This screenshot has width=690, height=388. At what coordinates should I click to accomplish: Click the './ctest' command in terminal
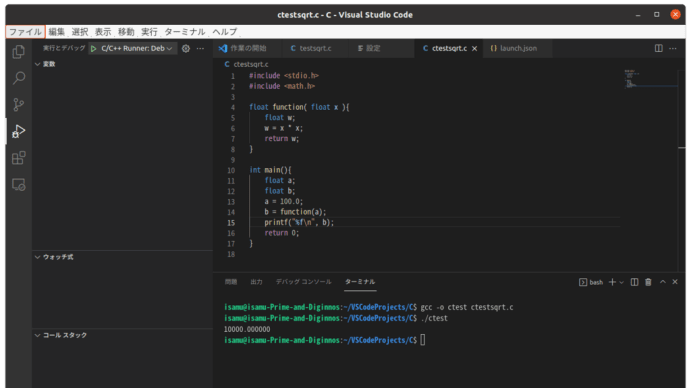tap(434, 318)
